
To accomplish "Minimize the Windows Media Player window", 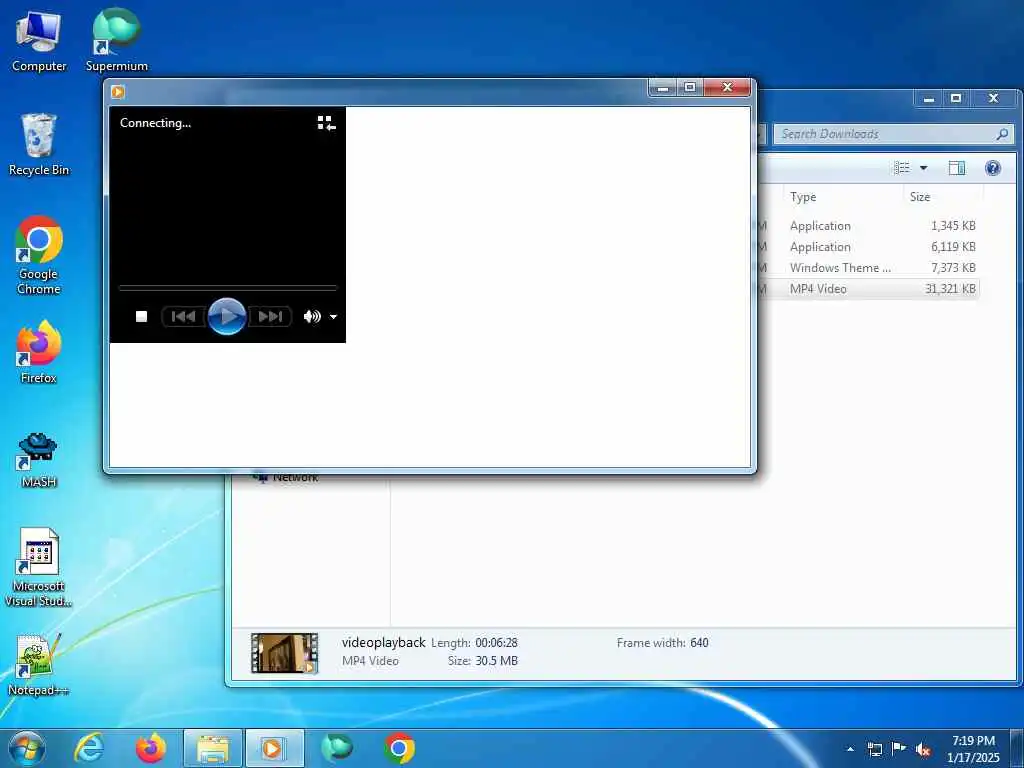I will click(663, 88).
